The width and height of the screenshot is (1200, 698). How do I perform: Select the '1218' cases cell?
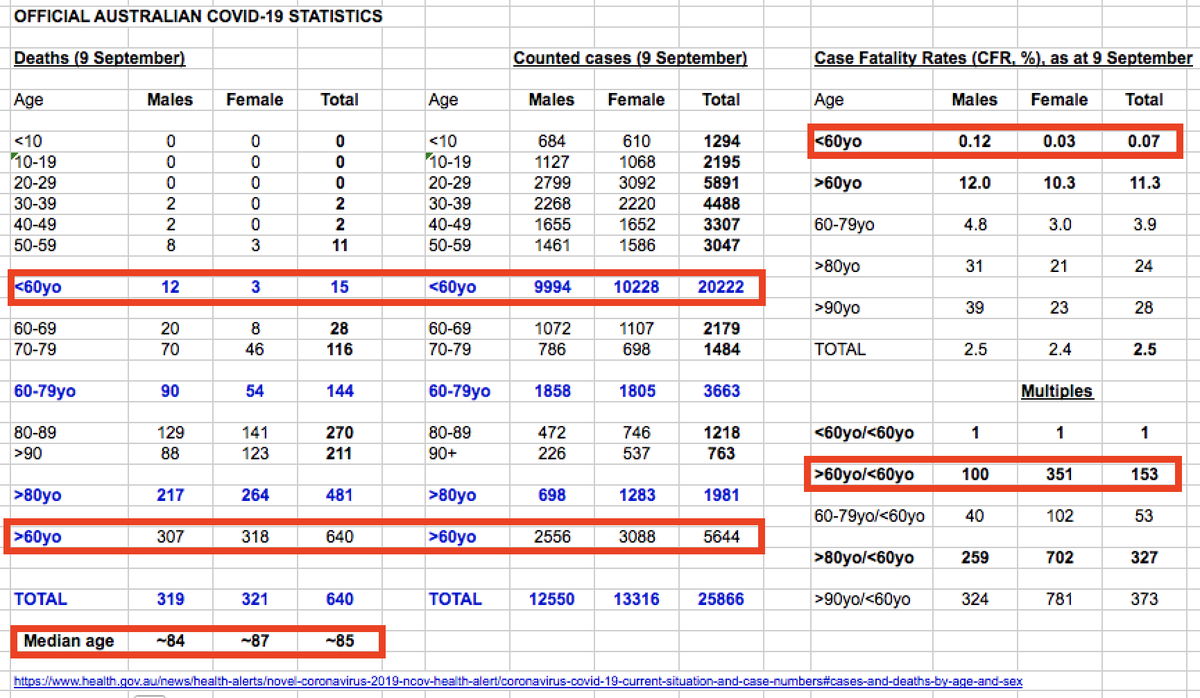720,433
